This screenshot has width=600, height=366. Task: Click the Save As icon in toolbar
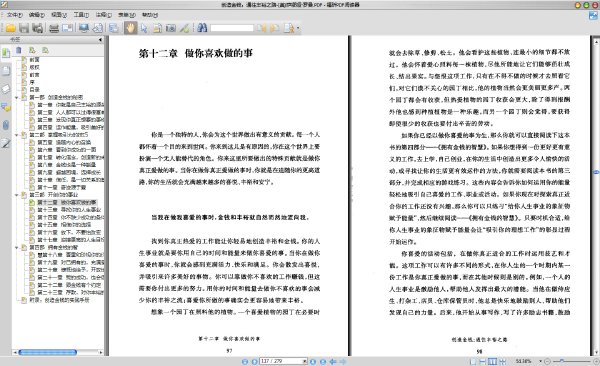(x=38, y=28)
